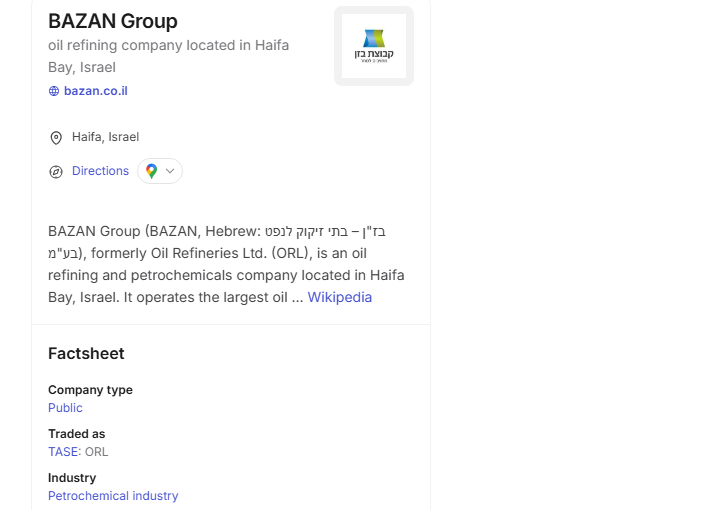Click the Haifa, Israel location text
723x510 pixels.
tap(105, 137)
